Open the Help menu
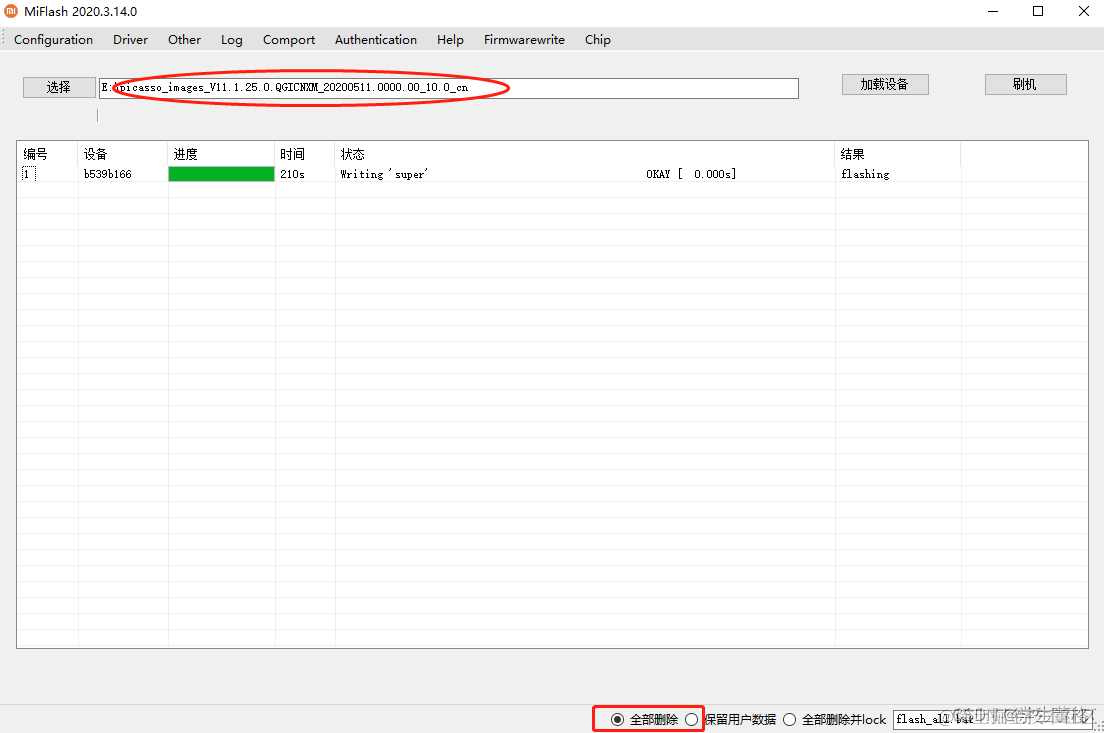This screenshot has height=733, width=1104. click(x=450, y=40)
